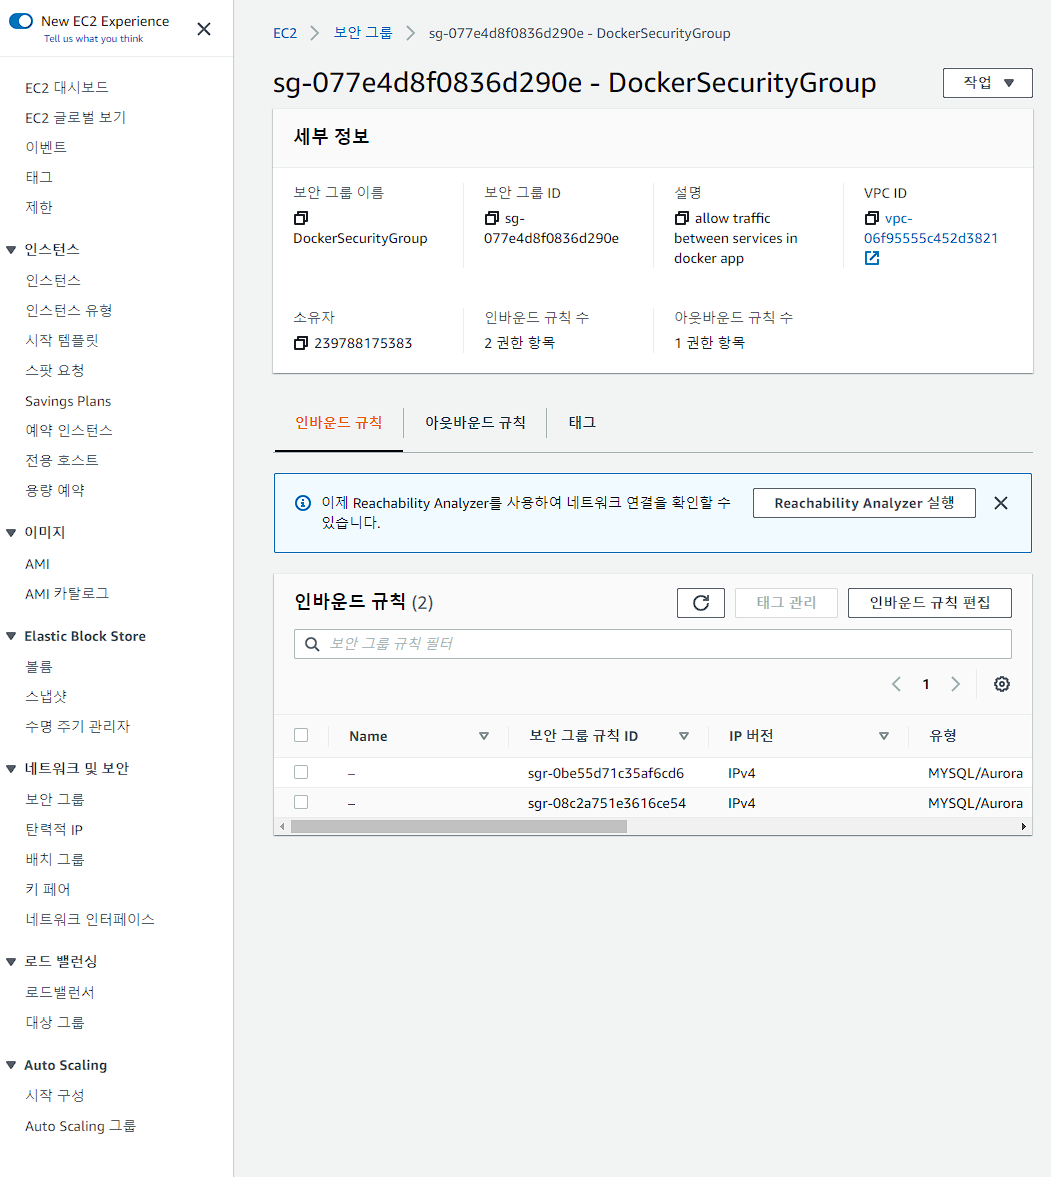1051x1177 pixels.
Task: Go to EC2 breadcrumb link
Action: (x=285, y=33)
